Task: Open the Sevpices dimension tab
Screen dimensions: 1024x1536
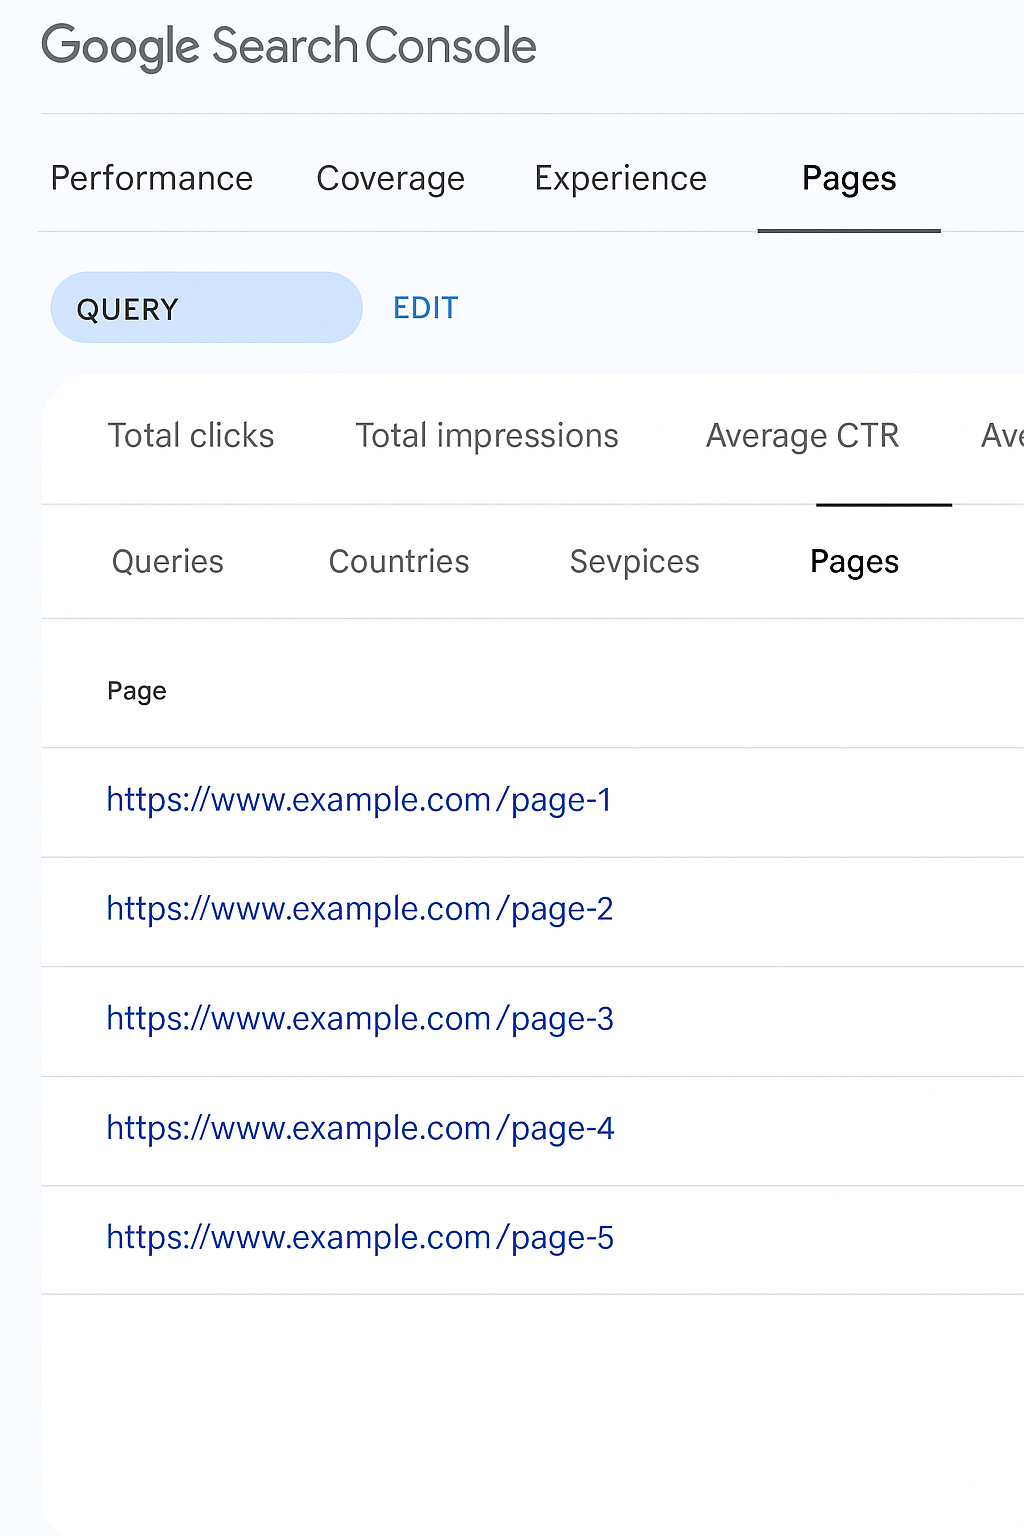Action: click(634, 562)
